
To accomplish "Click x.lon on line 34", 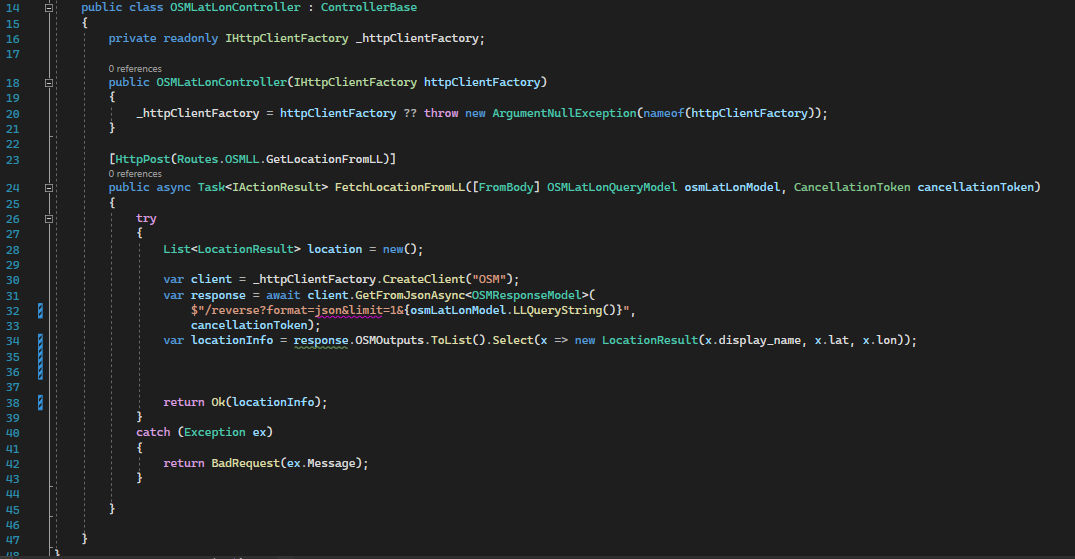I will tap(880, 340).
